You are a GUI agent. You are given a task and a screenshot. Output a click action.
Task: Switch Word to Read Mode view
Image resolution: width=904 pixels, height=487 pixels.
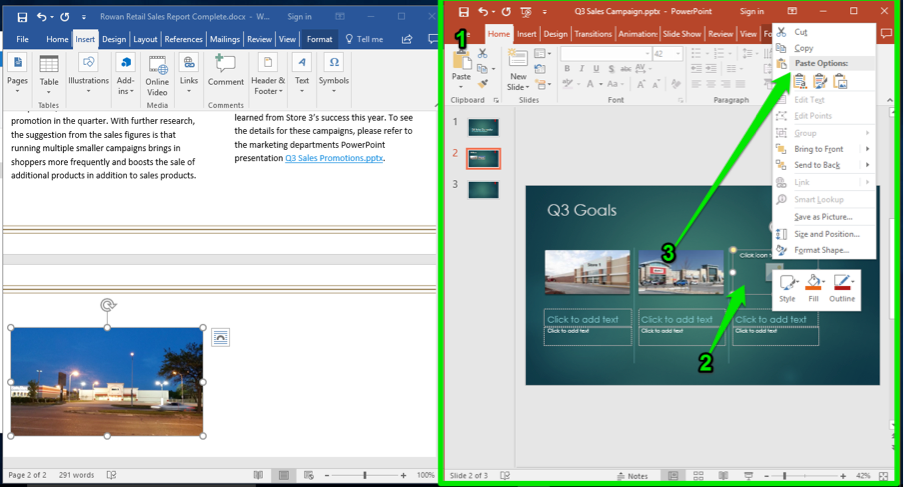point(258,475)
